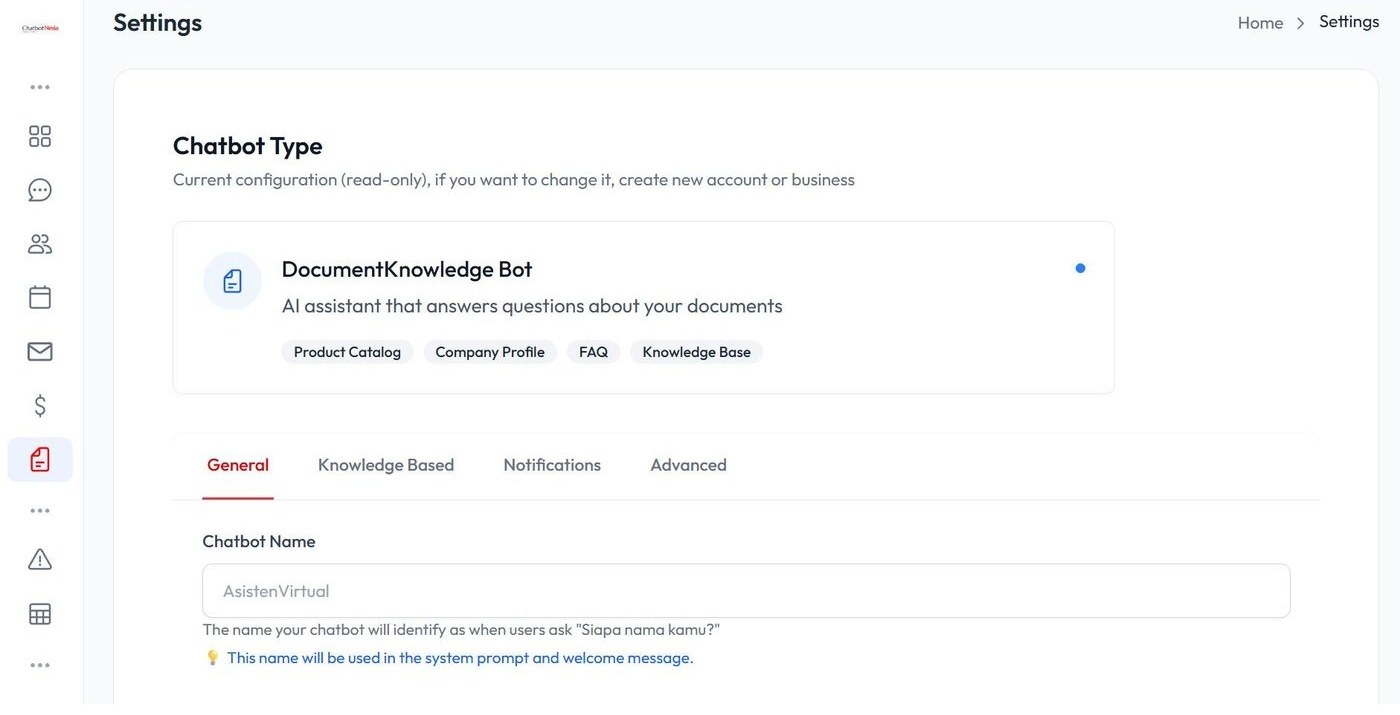Open the dashboard grid icon in sidebar
The height and width of the screenshot is (715, 1400).
pyautogui.click(x=40, y=136)
